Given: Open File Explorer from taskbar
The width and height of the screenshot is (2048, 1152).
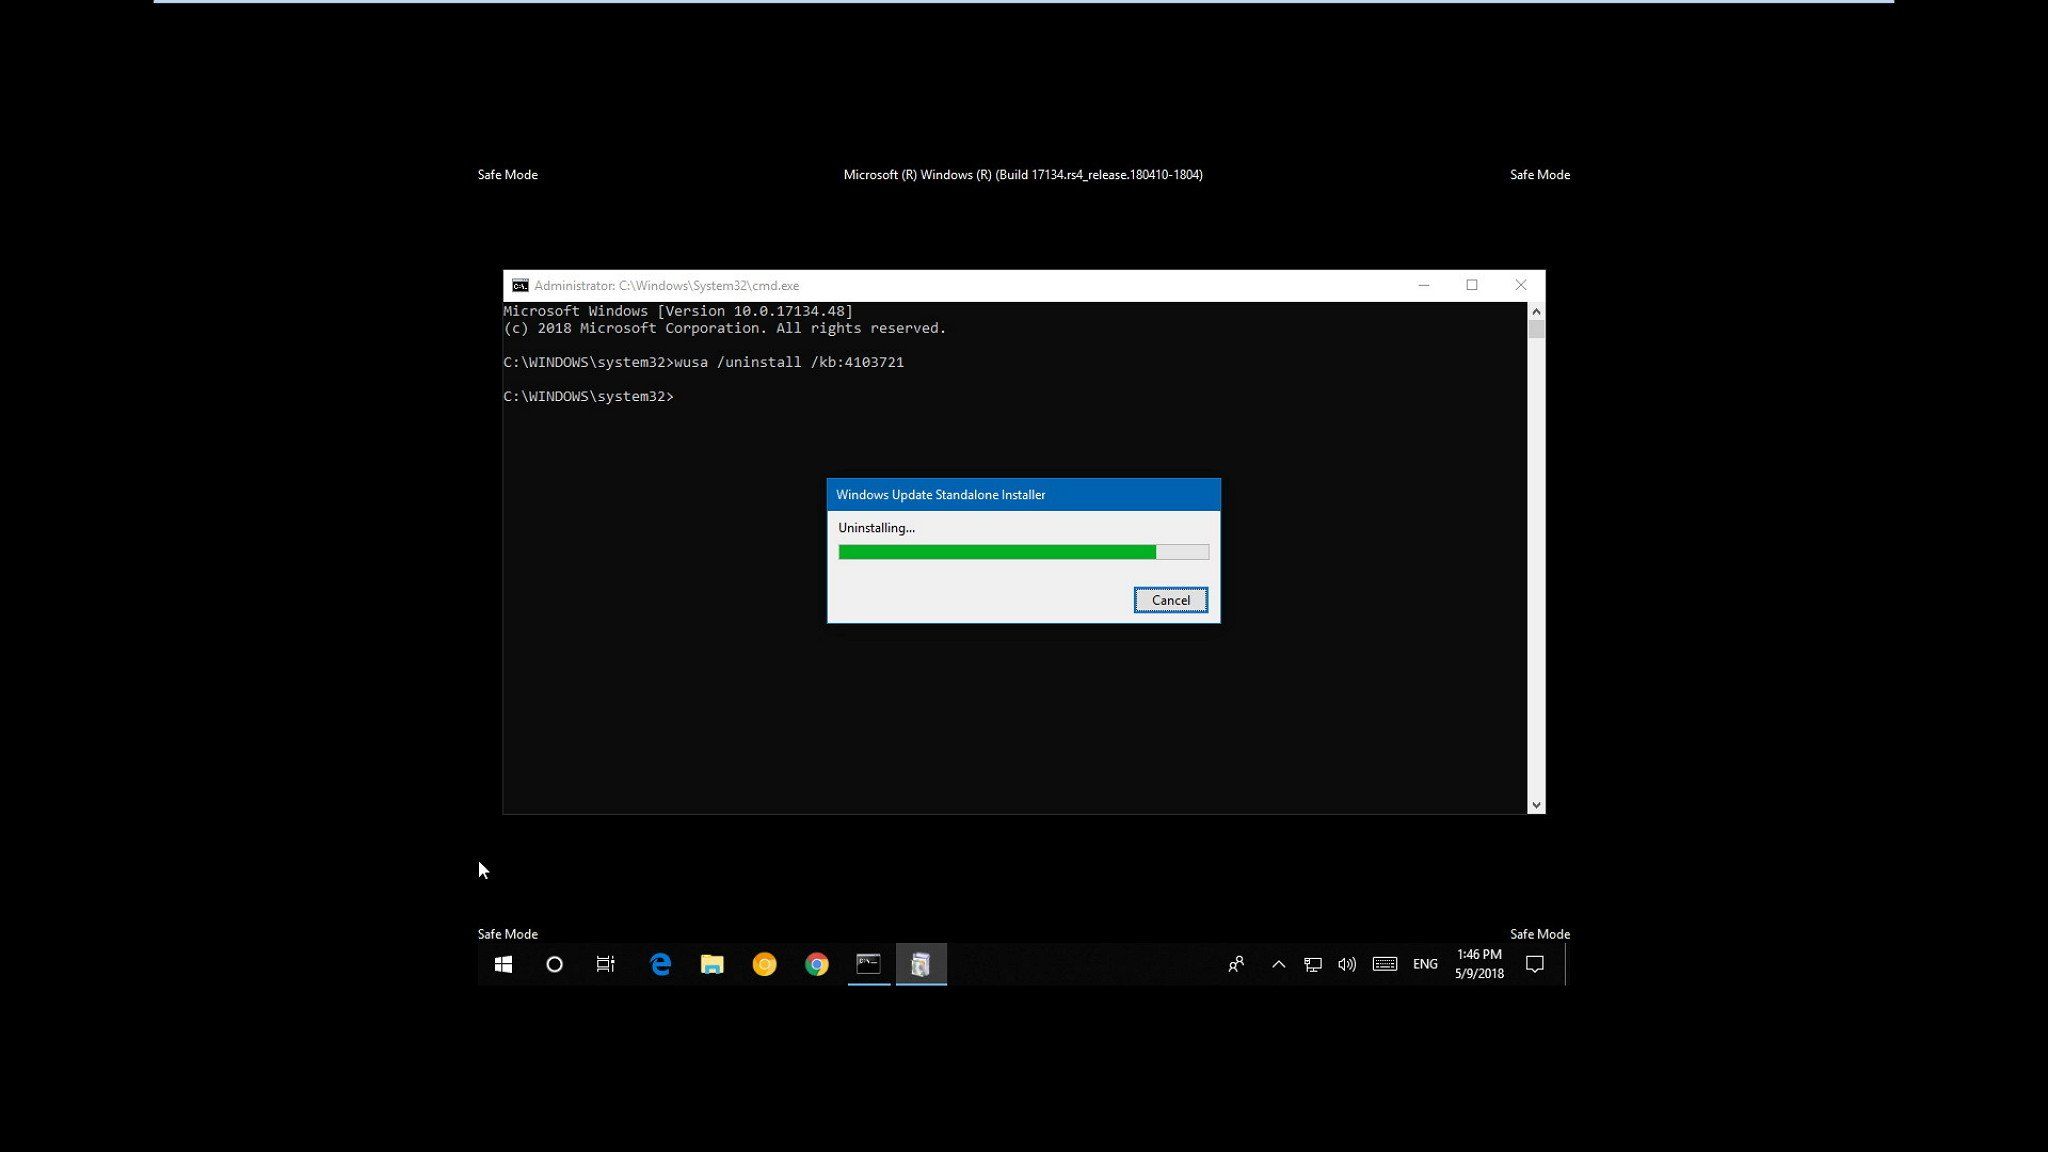Looking at the screenshot, I should tap(712, 964).
